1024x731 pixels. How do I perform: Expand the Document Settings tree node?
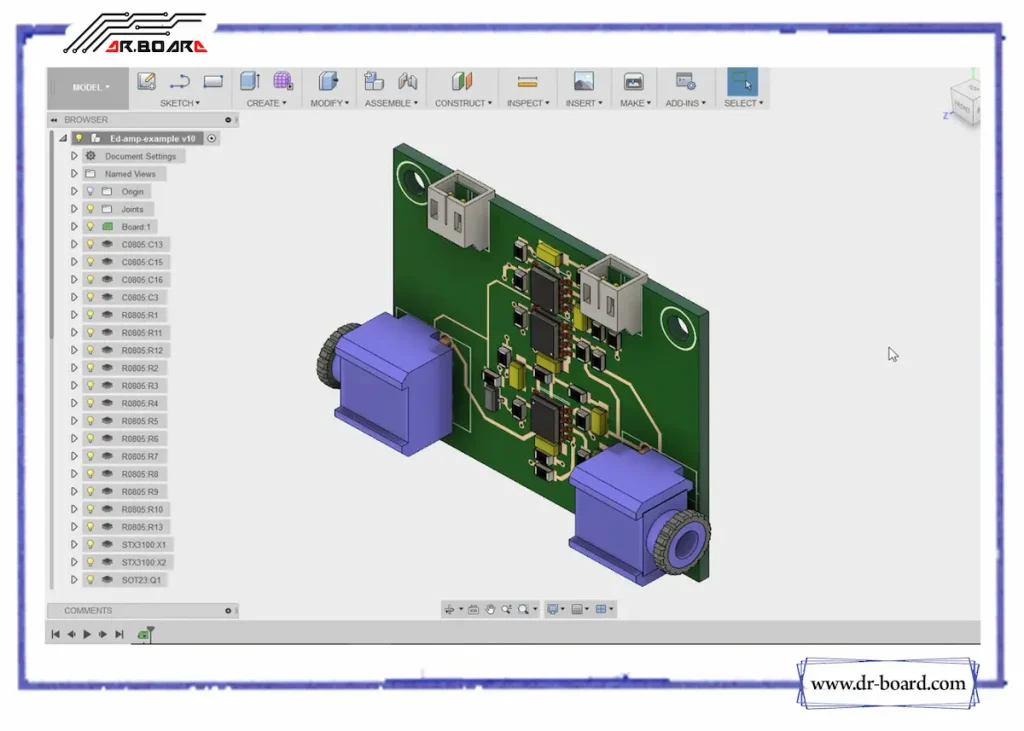[x=74, y=156]
